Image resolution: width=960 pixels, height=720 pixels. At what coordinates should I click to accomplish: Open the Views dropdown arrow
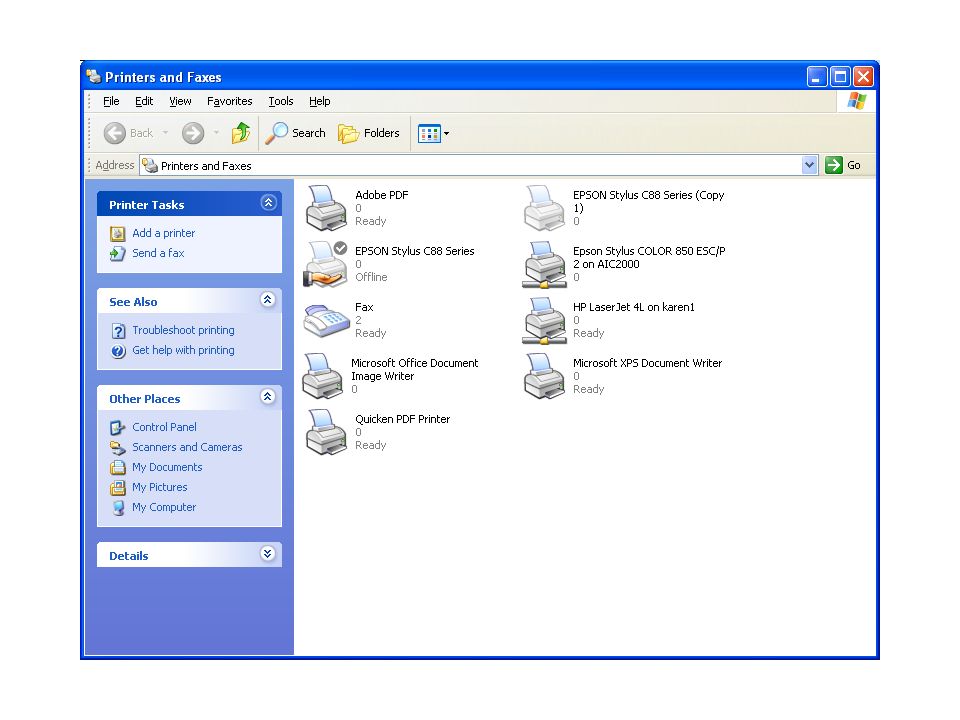446,133
